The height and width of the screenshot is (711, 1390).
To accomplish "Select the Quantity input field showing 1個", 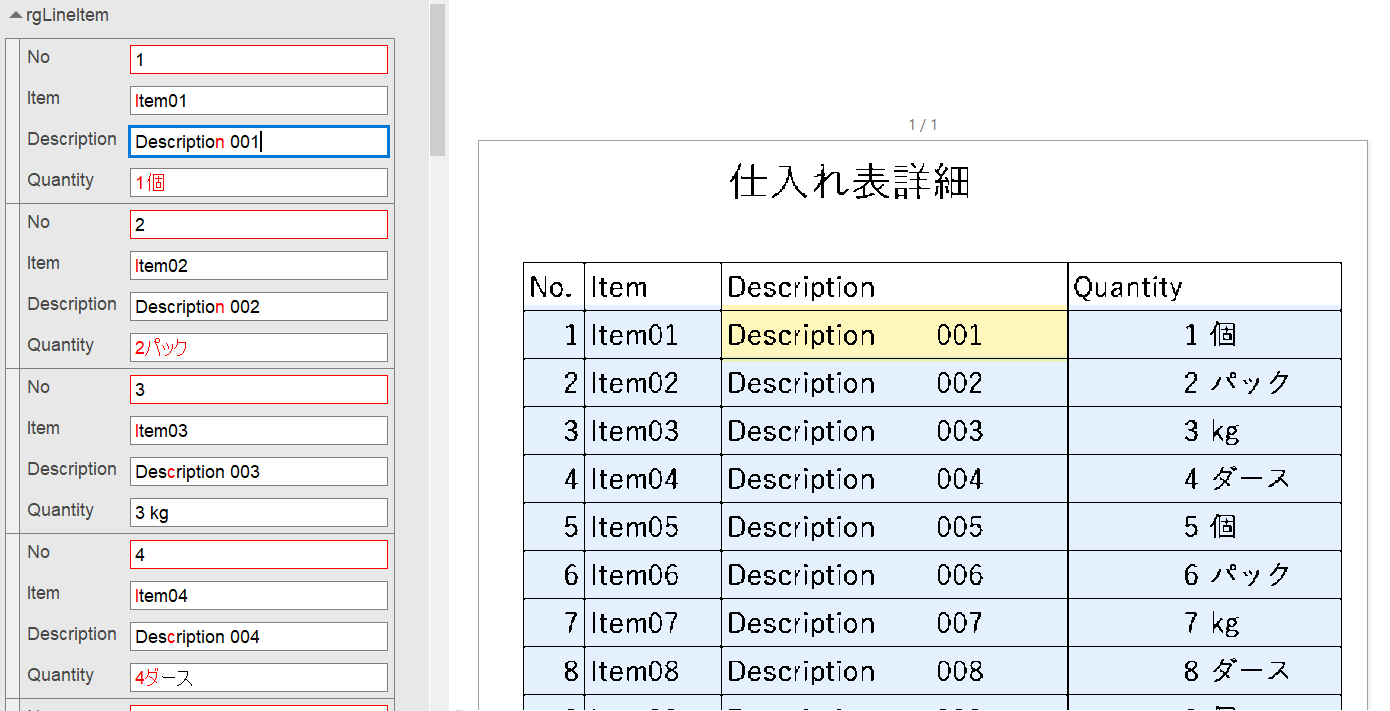I will point(259,182).
